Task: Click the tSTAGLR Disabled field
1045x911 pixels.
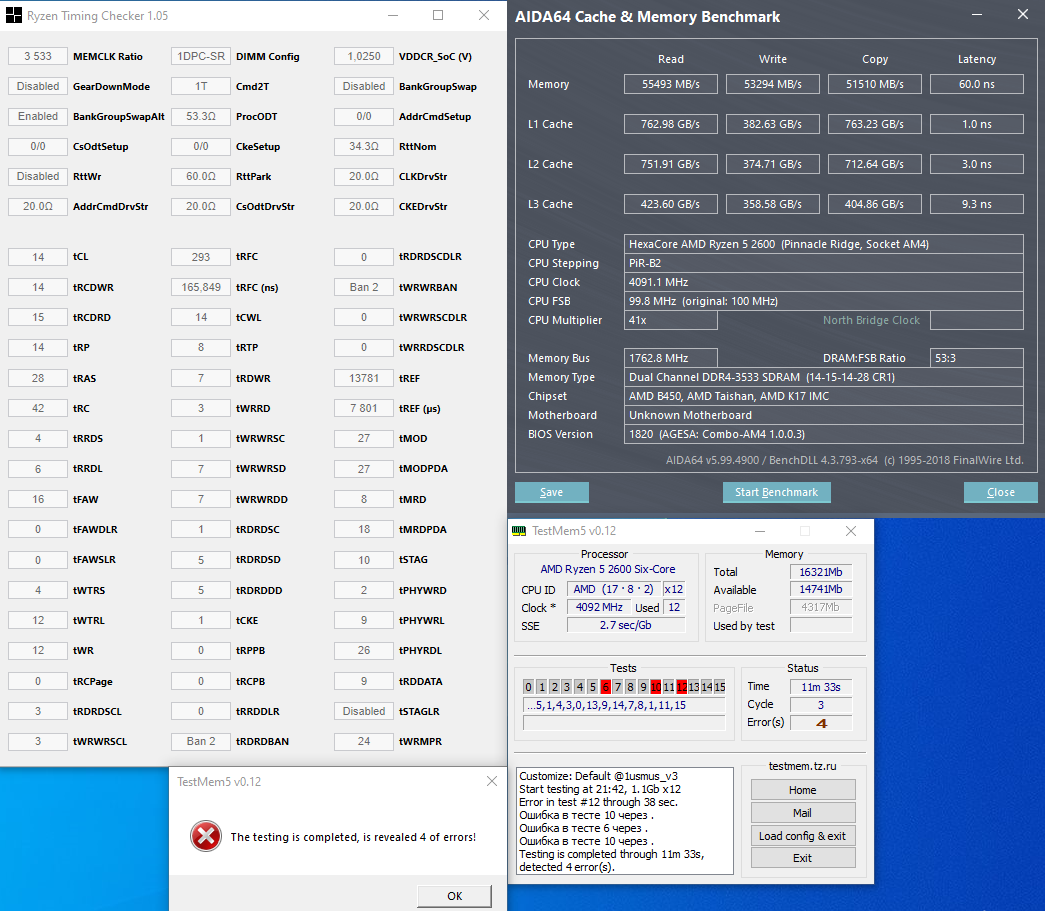Action: click(x=364, y=711)
